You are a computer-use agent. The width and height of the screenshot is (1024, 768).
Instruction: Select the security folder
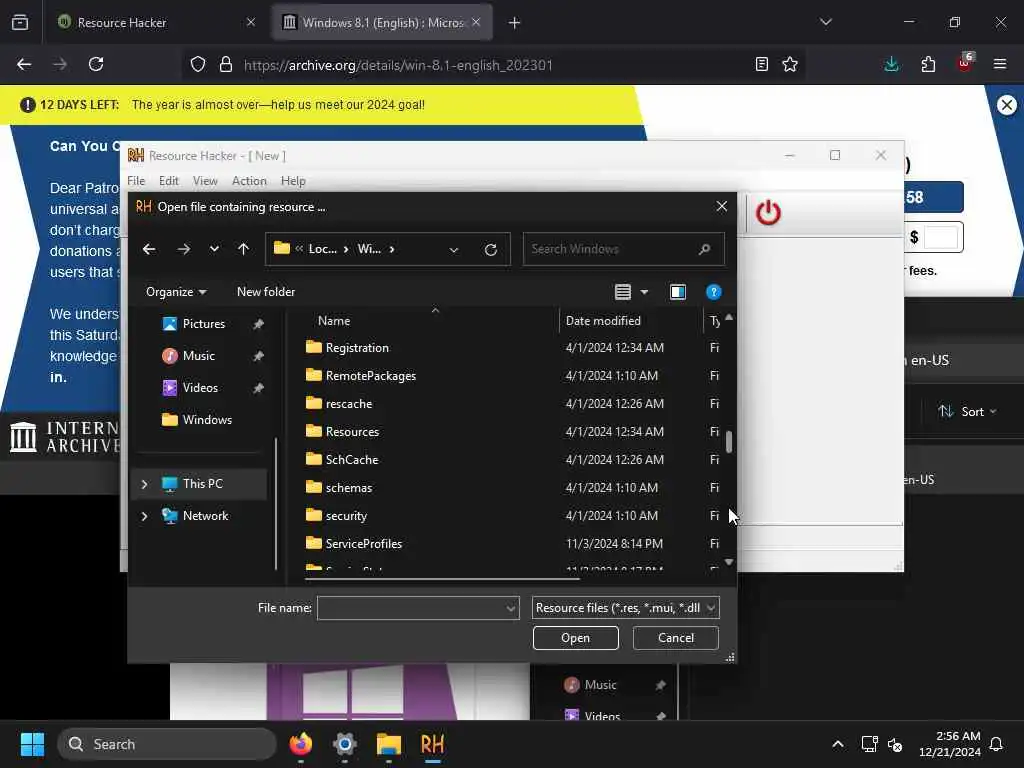click(345, 517)
